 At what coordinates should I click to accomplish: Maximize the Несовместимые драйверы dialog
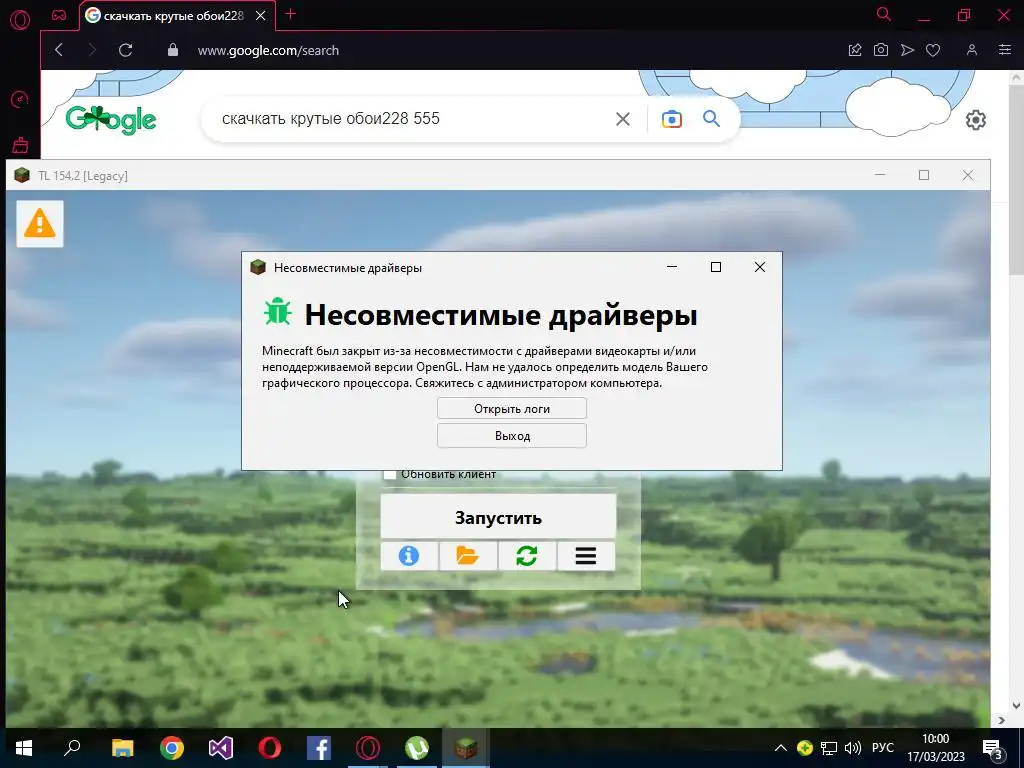coord(716,267)
